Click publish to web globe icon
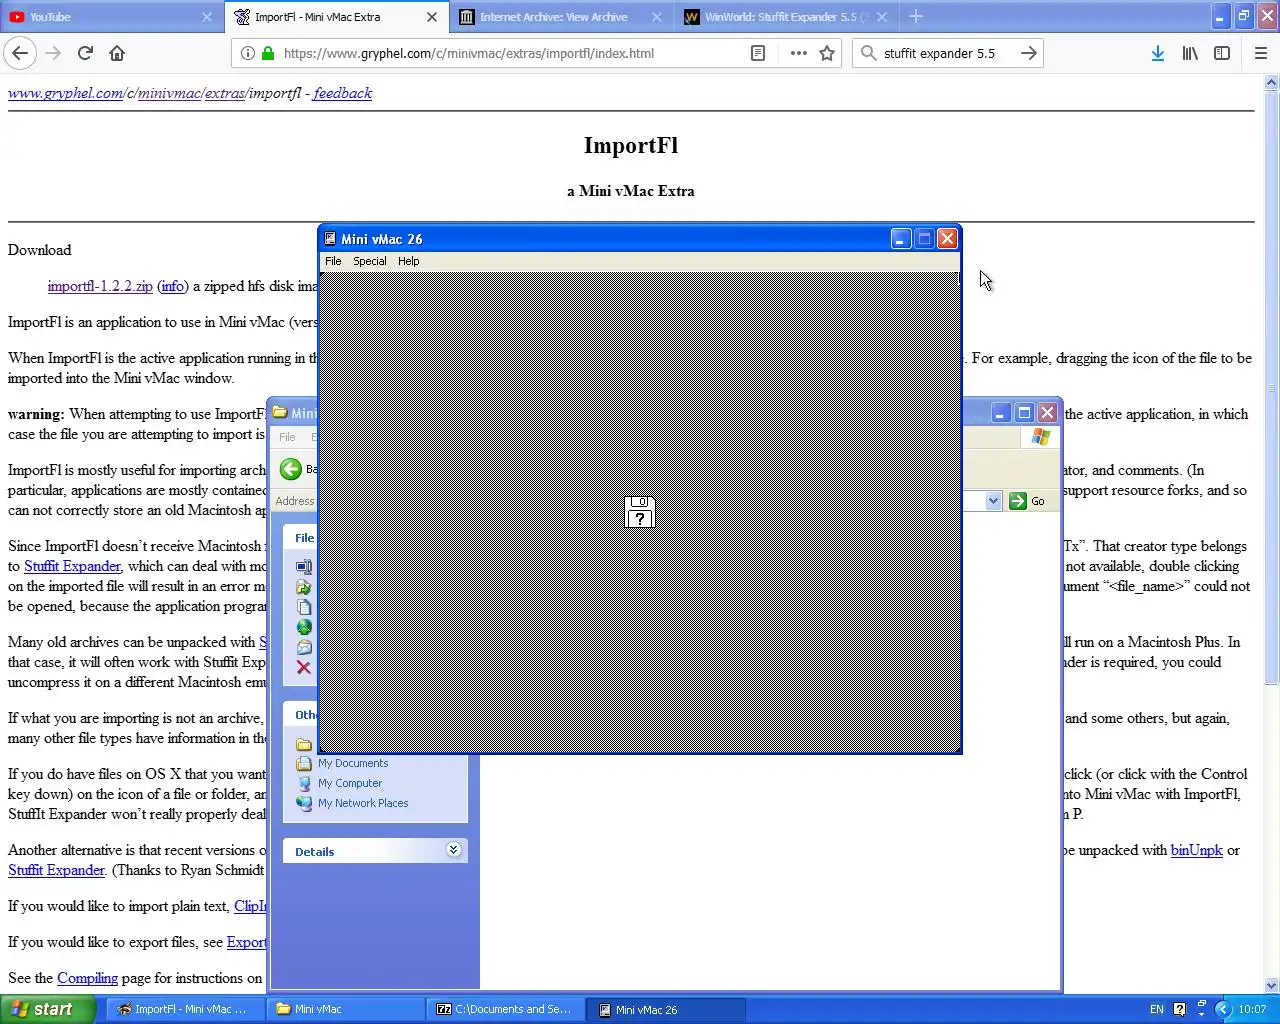This screenshot has height=1024, width=1280. [304, 627]
